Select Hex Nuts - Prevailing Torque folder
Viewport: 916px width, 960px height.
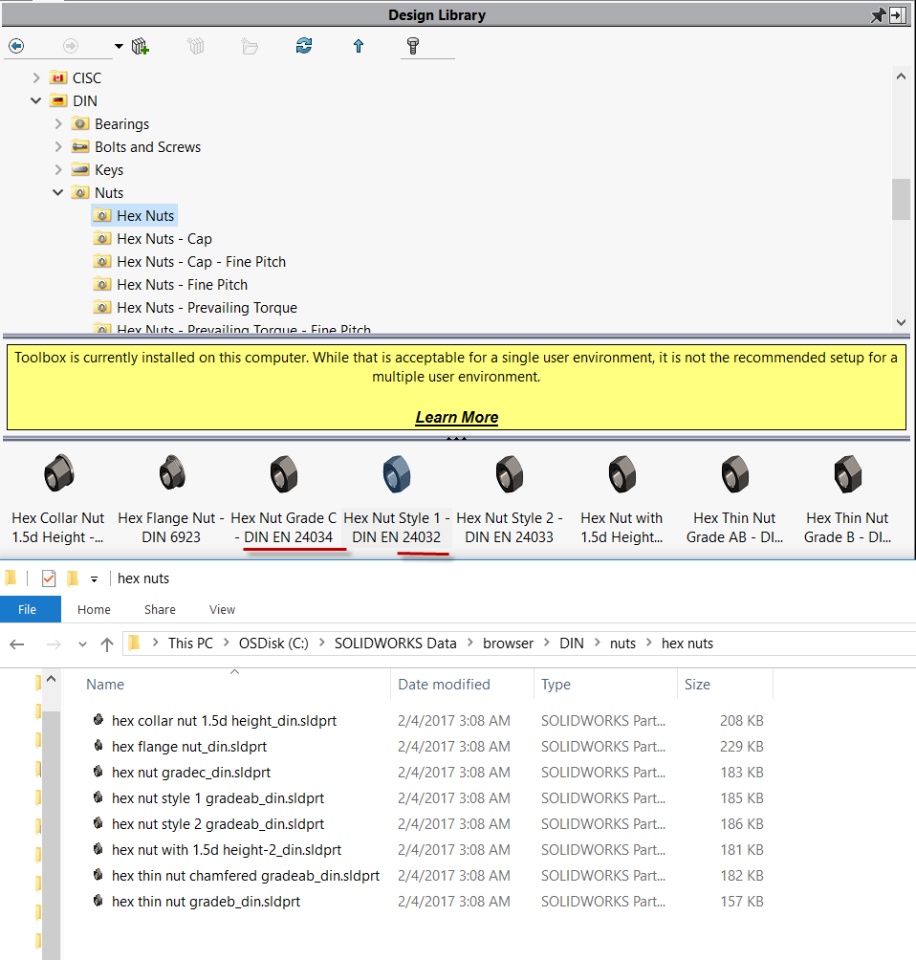206,307
